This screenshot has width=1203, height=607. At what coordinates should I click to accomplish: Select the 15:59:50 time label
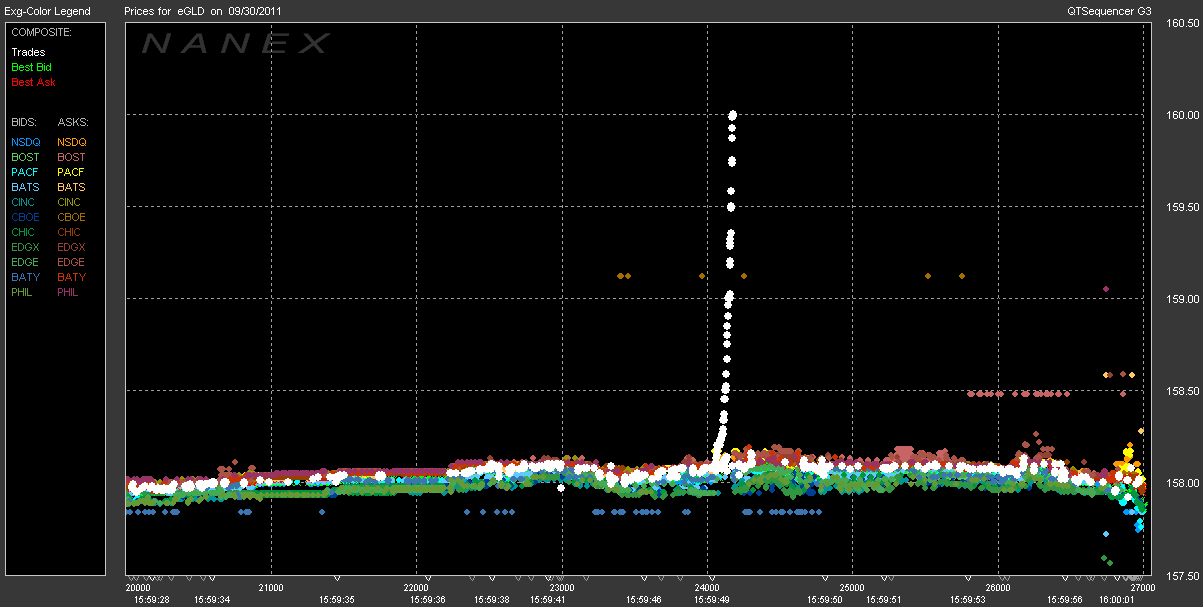[826, 600]
